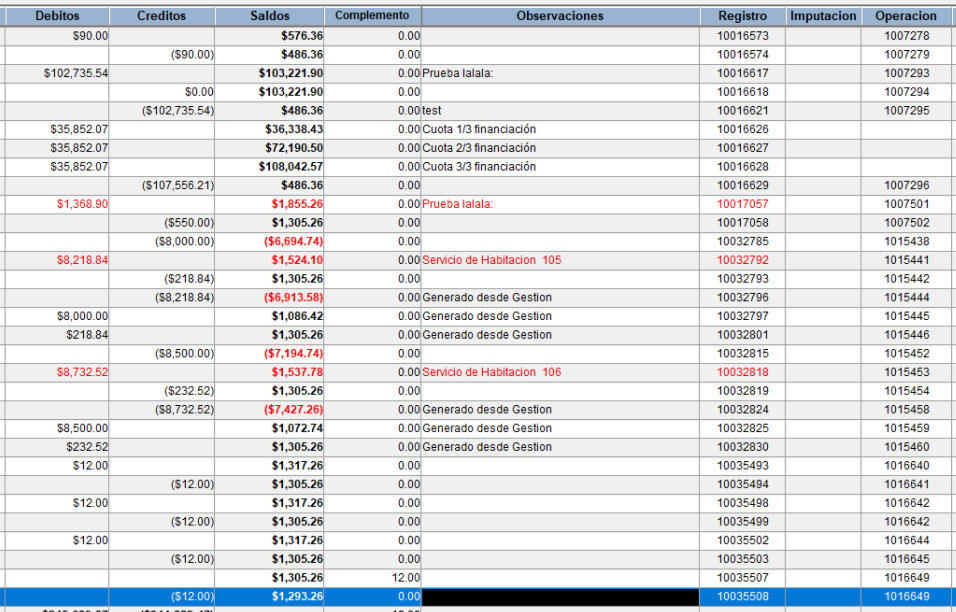Select the 'Servicio de Habitacion 106' entry
This screenshot has width=956, height=612.
[x=491, y=372]
